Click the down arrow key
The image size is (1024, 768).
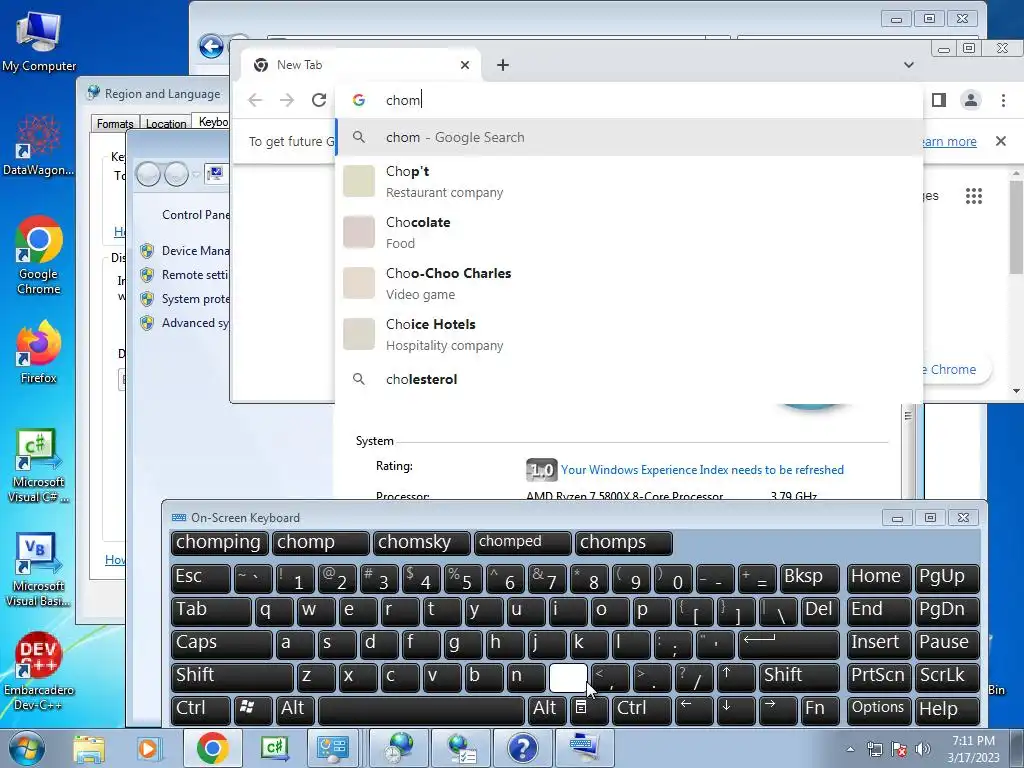pyautogui.click(x=736, y=709)
